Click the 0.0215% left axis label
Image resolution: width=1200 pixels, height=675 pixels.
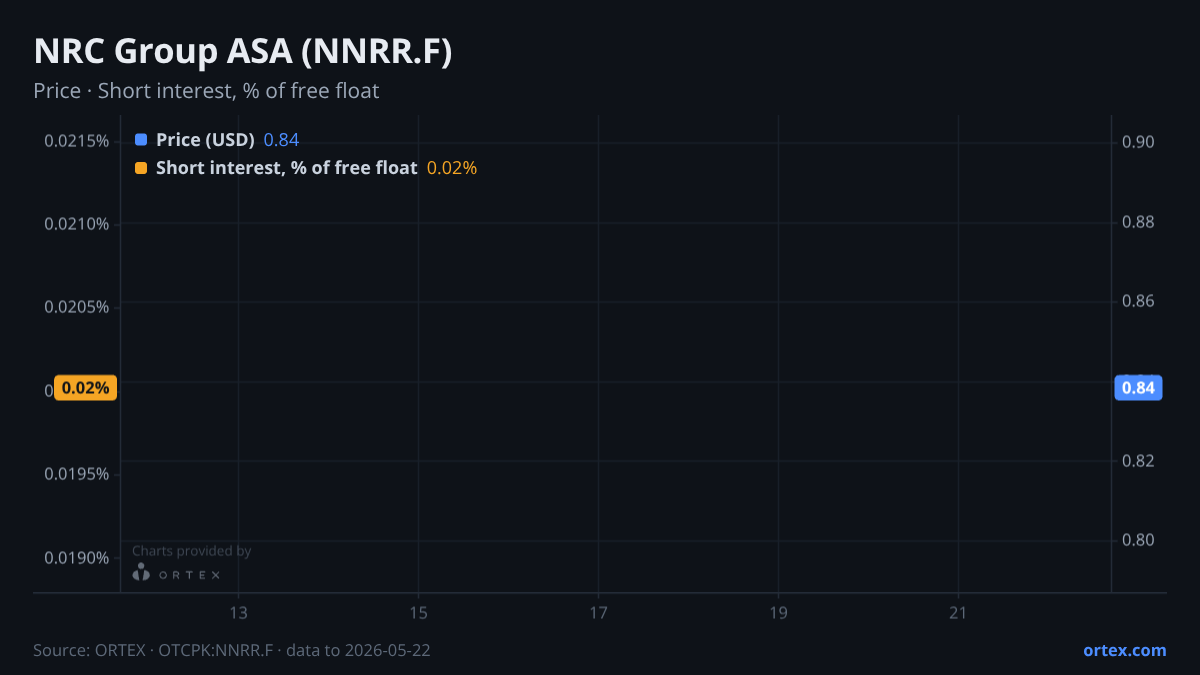coord(77,140)
